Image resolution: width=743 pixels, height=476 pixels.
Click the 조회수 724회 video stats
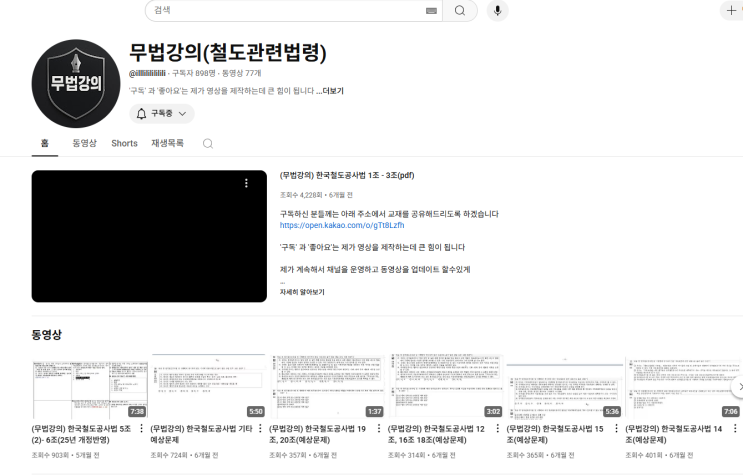(x=184, y=455)
